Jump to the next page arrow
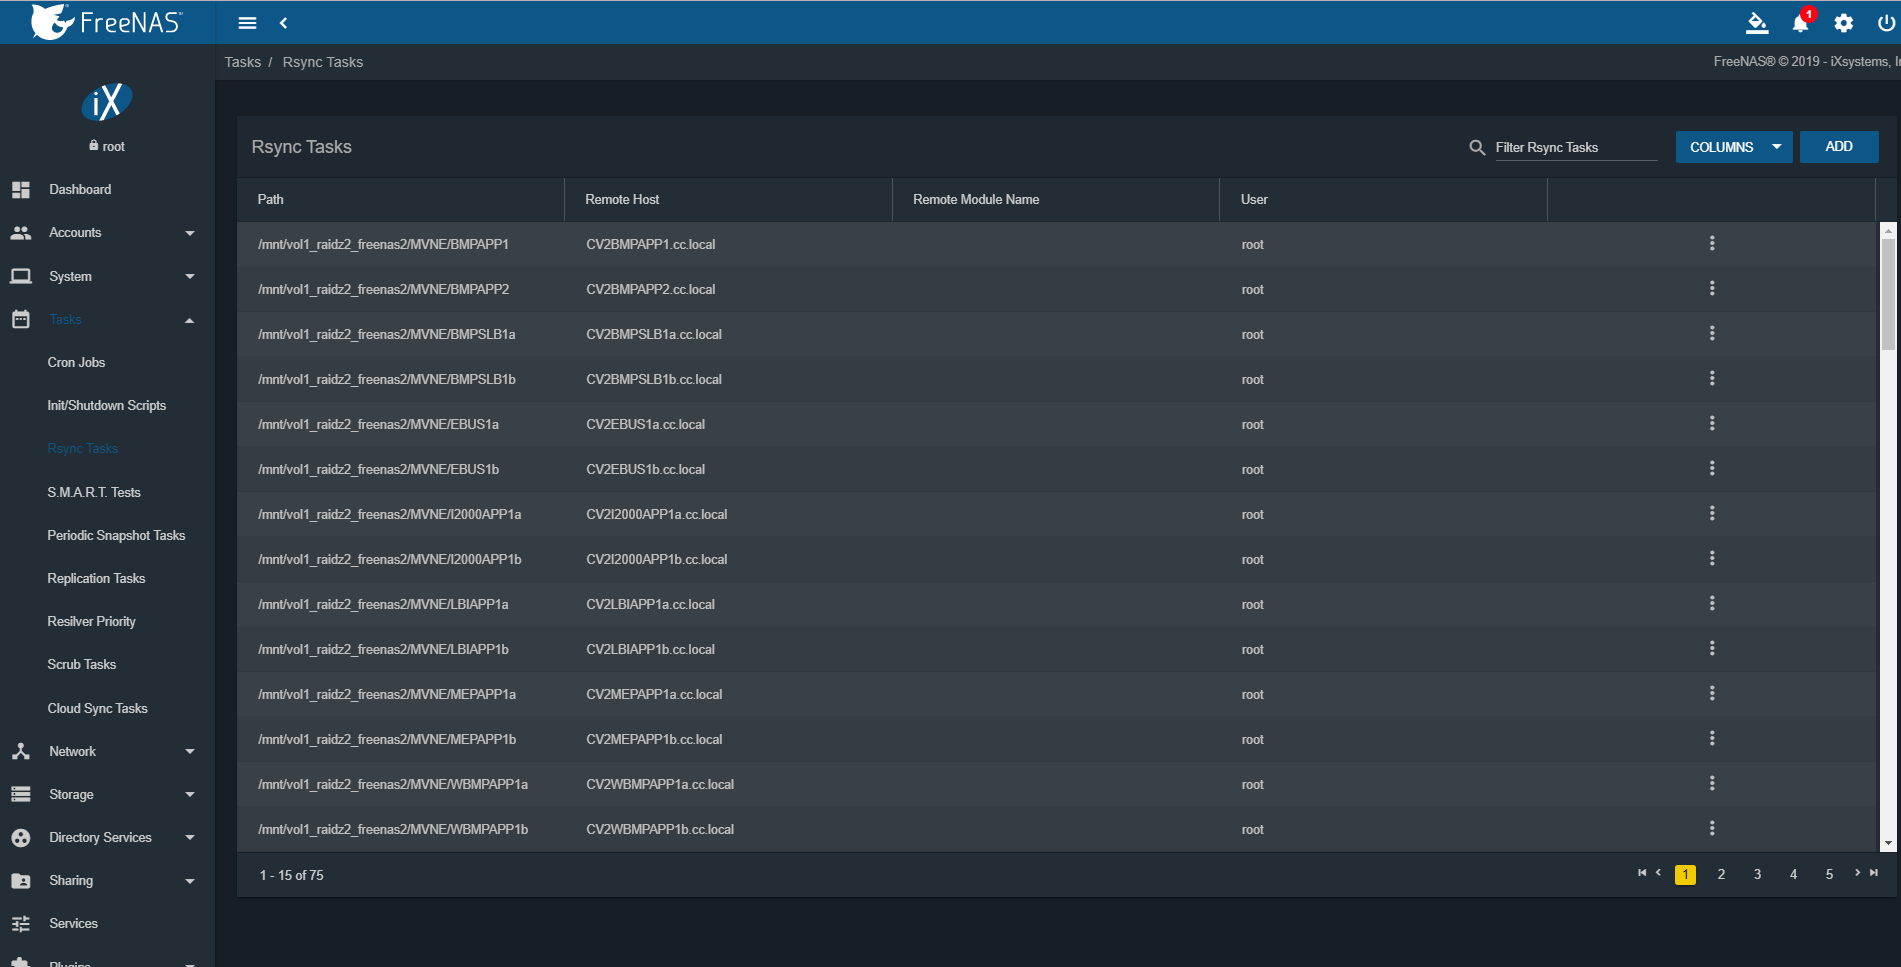Screen dimensions: 1901x967 pos(1857,873)
